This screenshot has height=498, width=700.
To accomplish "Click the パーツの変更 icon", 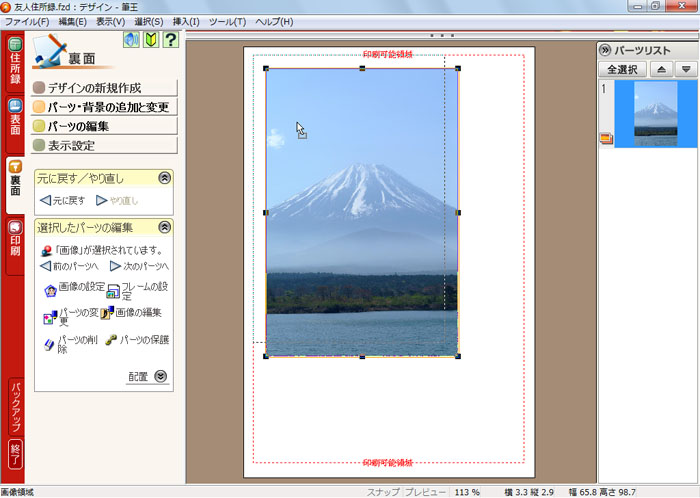I will point(51,316).
